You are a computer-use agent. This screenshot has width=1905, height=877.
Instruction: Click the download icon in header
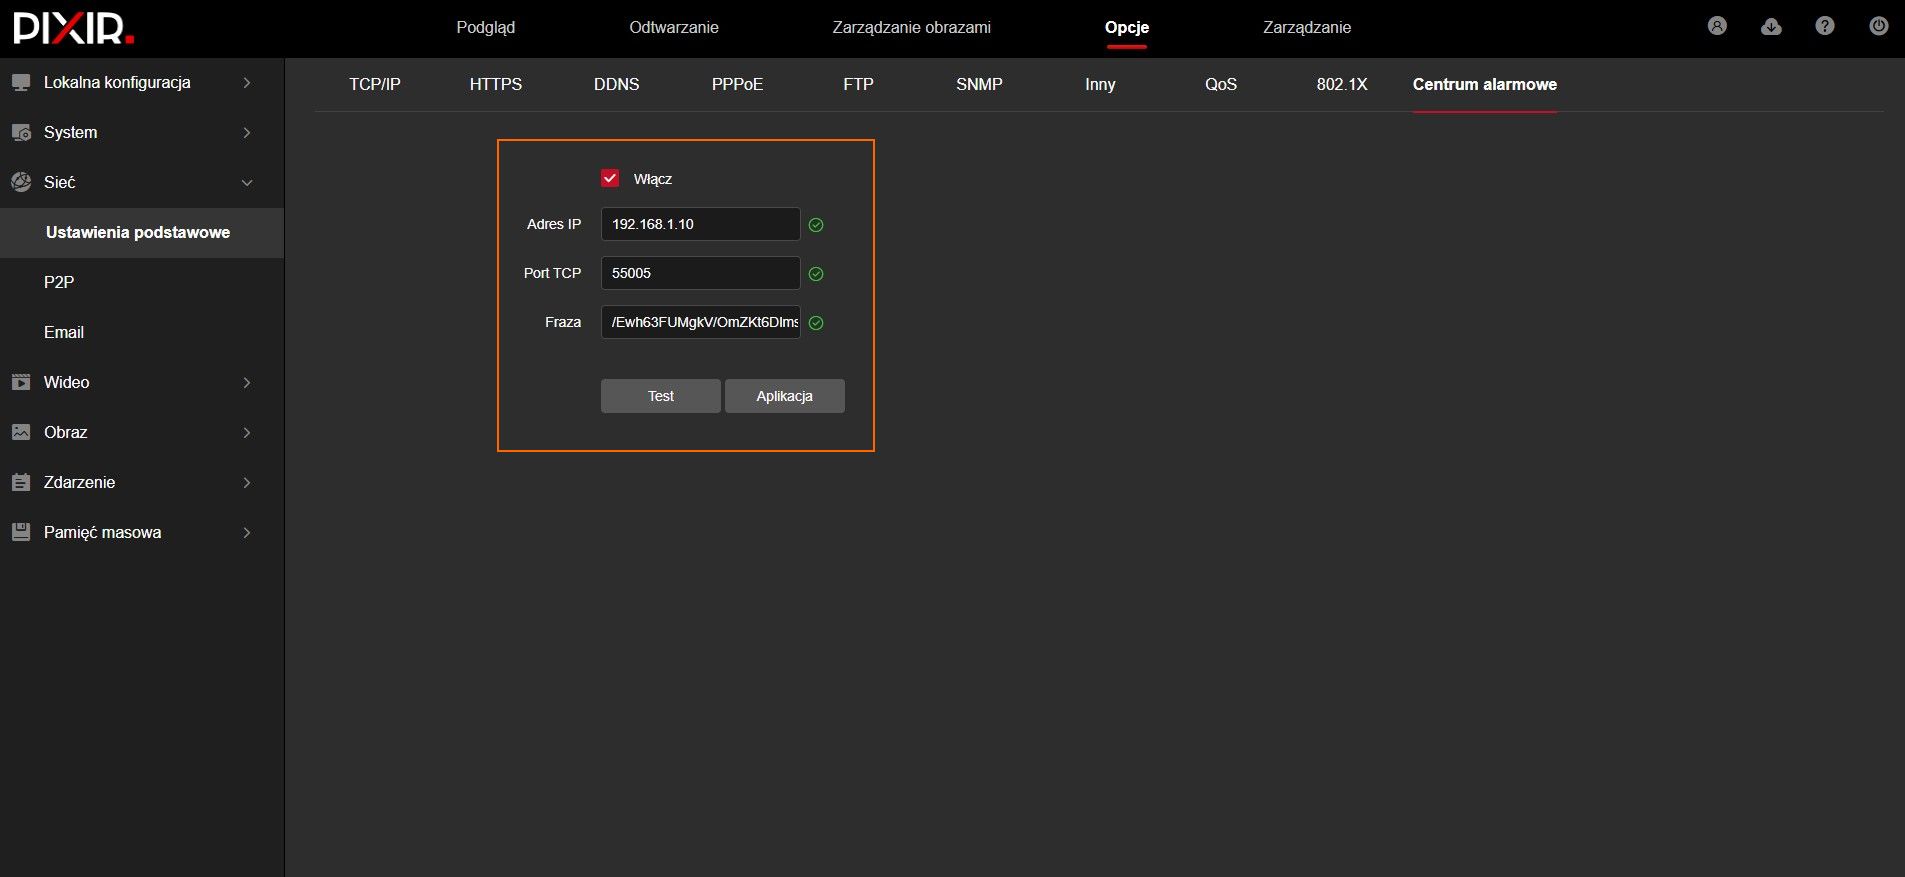(x=1771, y=27)
